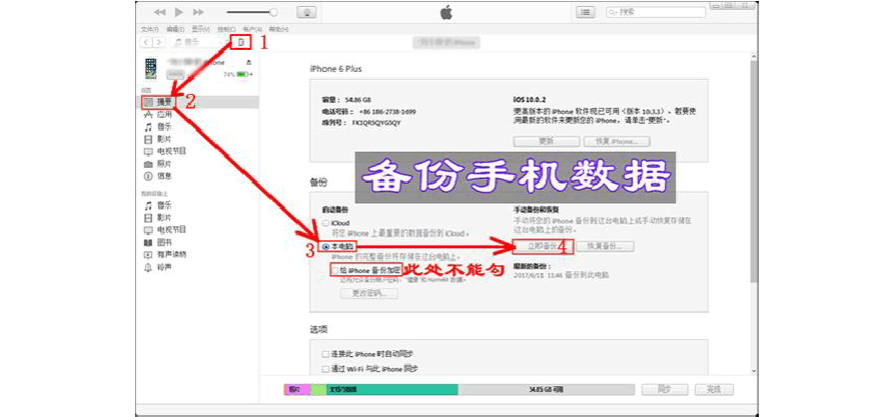
Task: Open the AirPlay output button
Action: tap(306, 12)
